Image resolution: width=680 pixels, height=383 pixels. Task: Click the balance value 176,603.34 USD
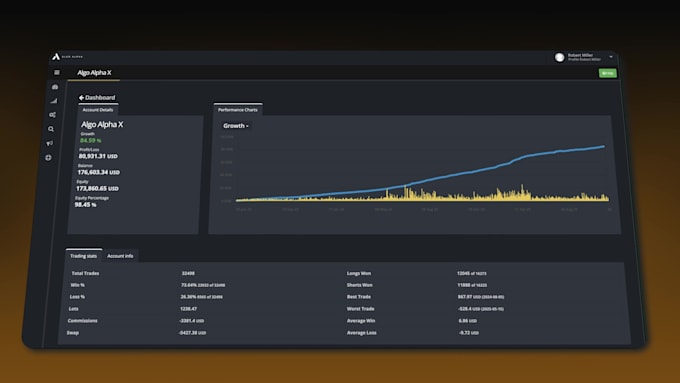pos(98,172)
